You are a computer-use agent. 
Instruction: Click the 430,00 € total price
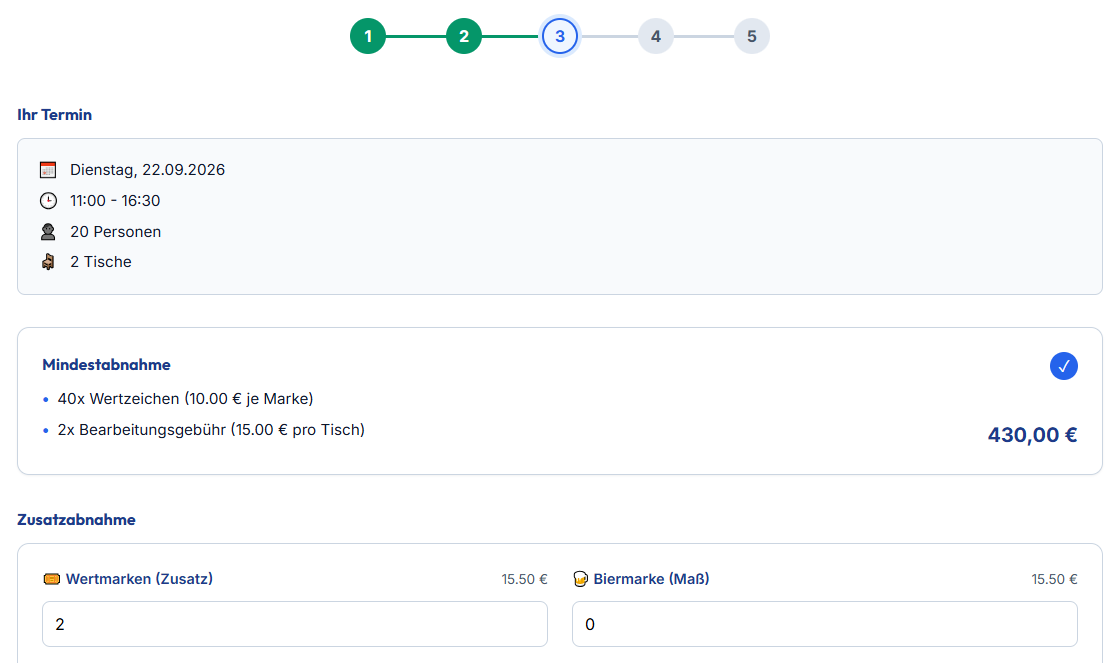click(1032, 435)
